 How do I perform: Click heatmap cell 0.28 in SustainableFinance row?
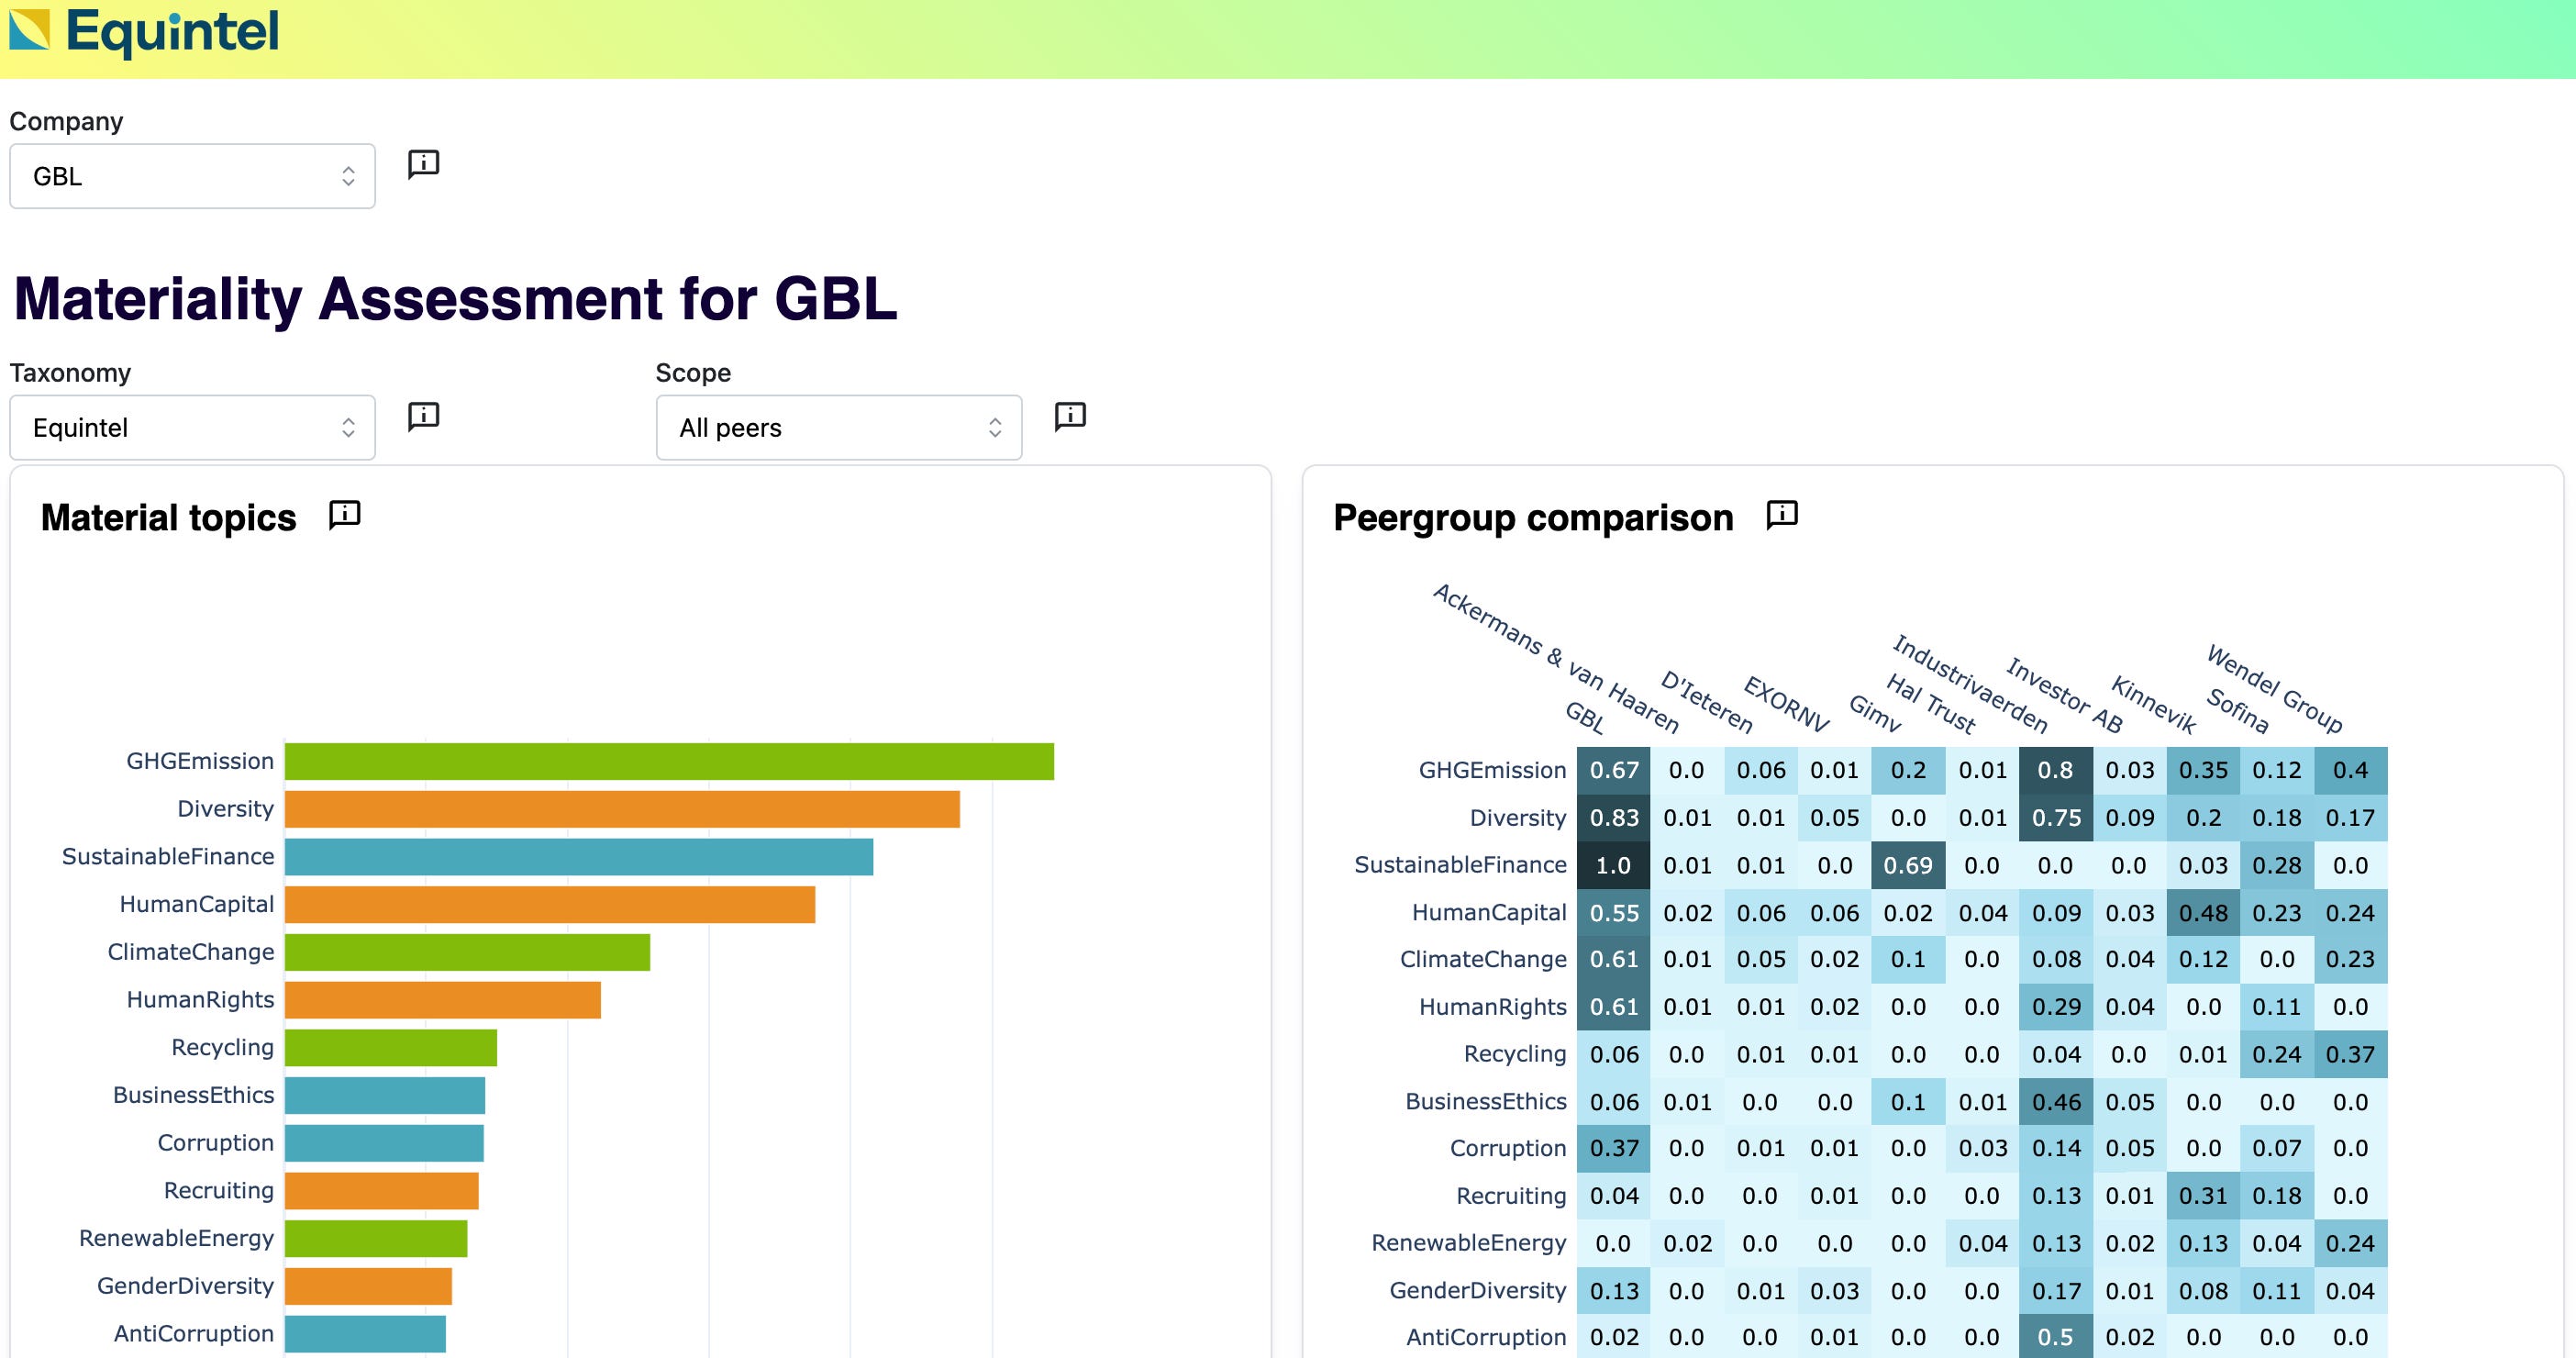pyautogui.click(x=2277, y=865)
